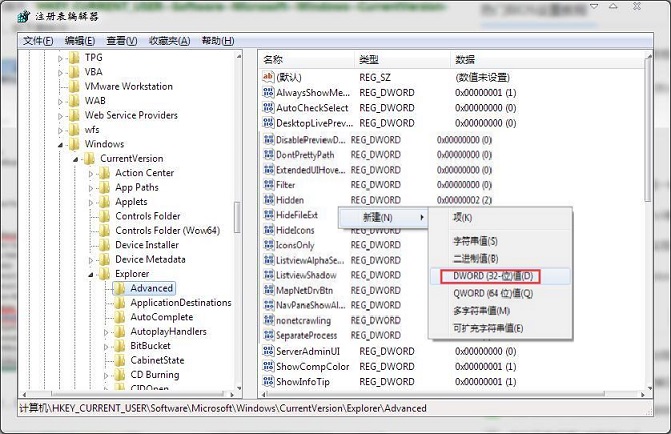Expand the App Paths node
Viewport: 671px width, 434px height.
point(91,189)
